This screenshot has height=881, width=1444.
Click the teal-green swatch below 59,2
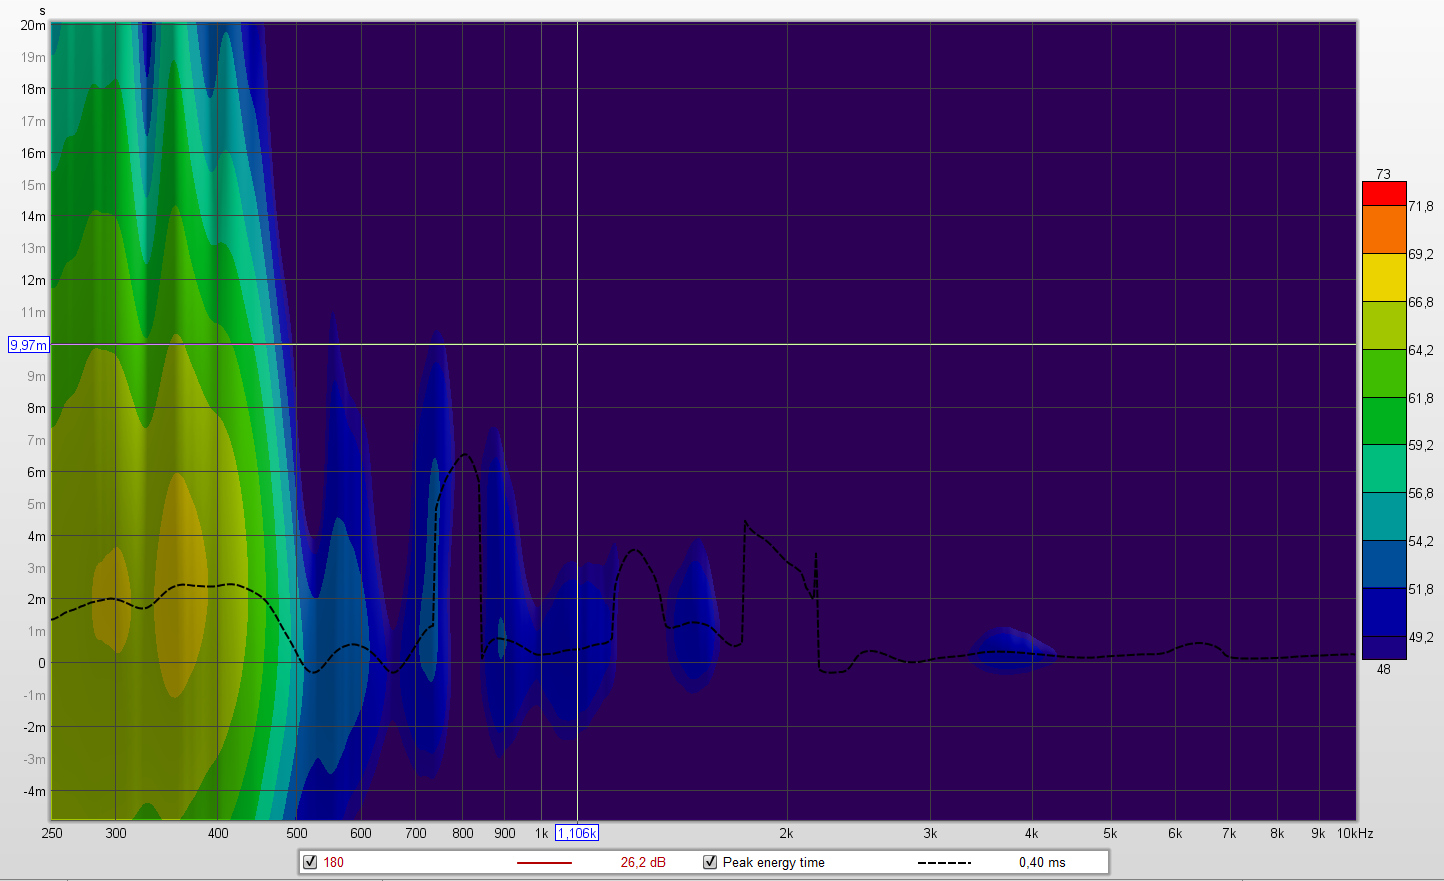click(1384, 469)
